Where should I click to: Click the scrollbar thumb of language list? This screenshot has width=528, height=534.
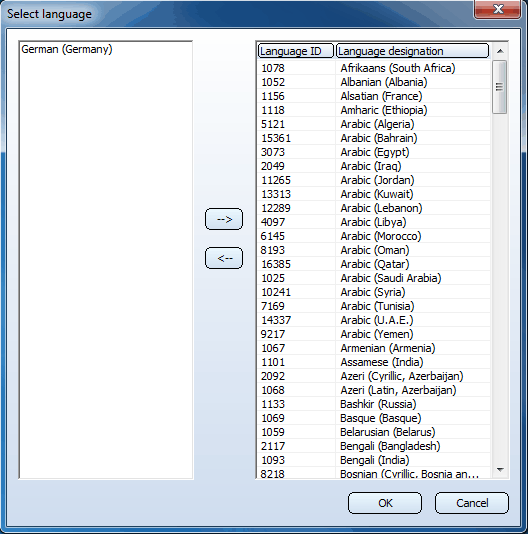point(500,87)
